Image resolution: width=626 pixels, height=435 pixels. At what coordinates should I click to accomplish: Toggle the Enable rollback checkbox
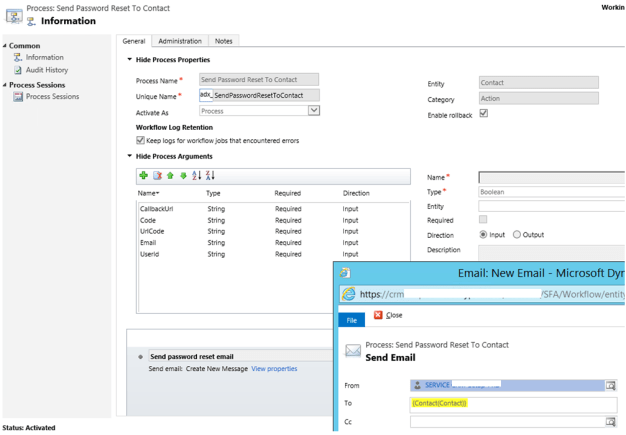click(x=483, y=114)
